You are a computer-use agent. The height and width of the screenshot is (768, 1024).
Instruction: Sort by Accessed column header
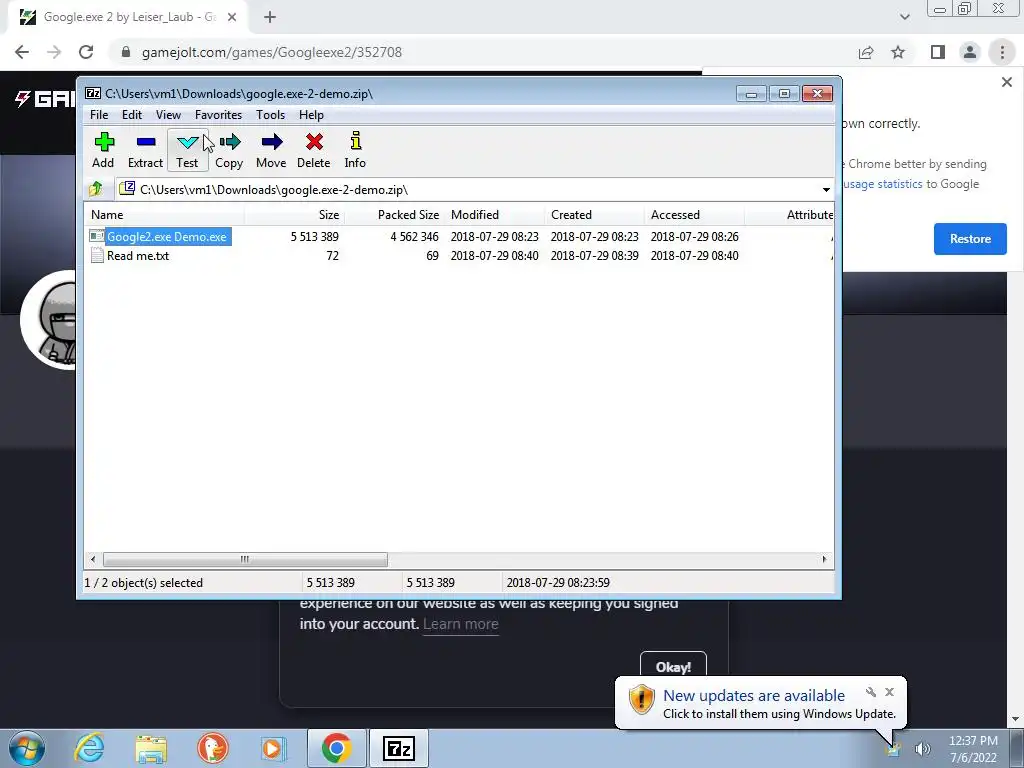(x=694, y=215)
